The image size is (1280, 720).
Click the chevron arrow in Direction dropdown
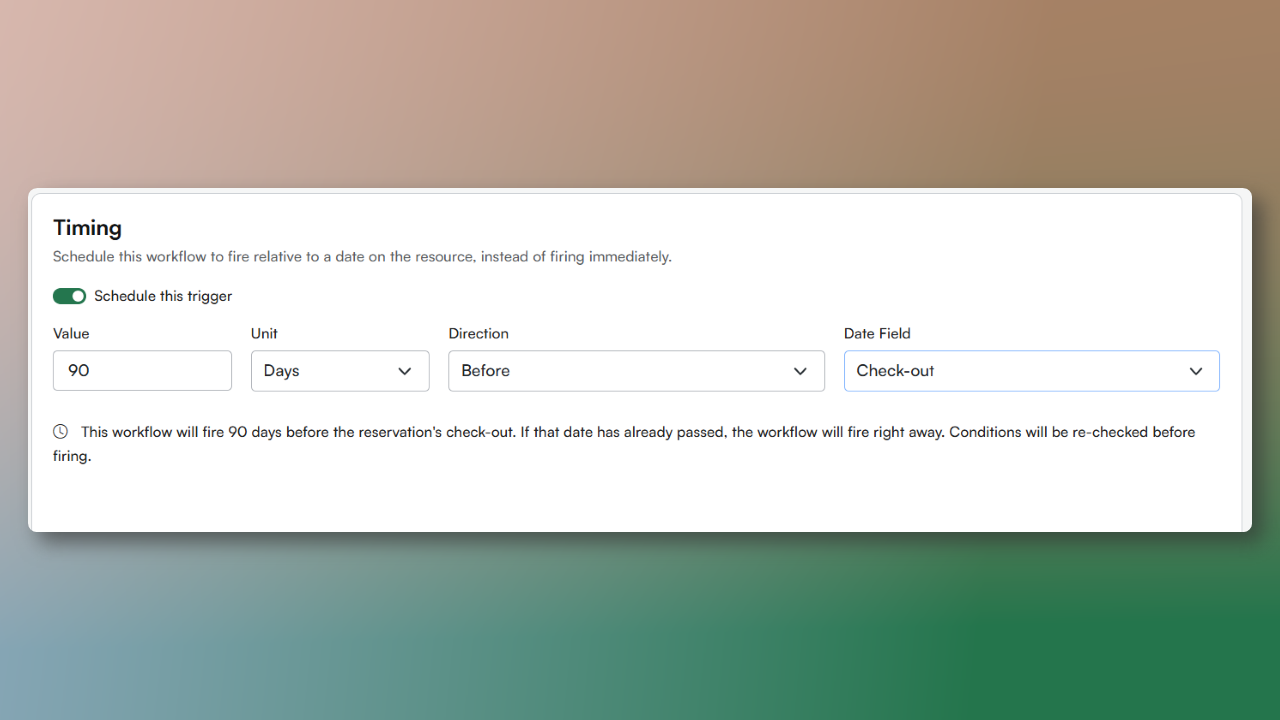tap(800, 371)
